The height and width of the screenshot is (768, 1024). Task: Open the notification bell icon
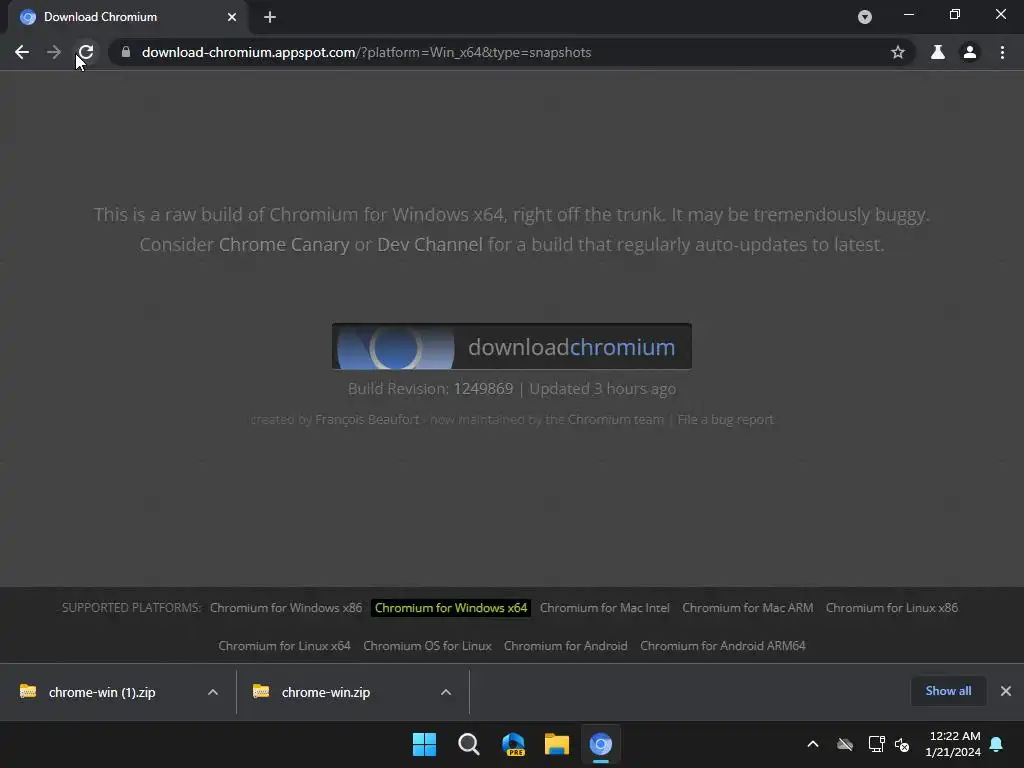997,744
